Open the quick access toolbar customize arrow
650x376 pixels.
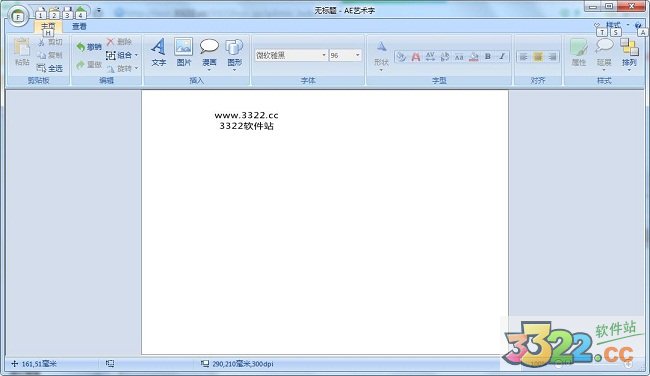coord(99,10)
